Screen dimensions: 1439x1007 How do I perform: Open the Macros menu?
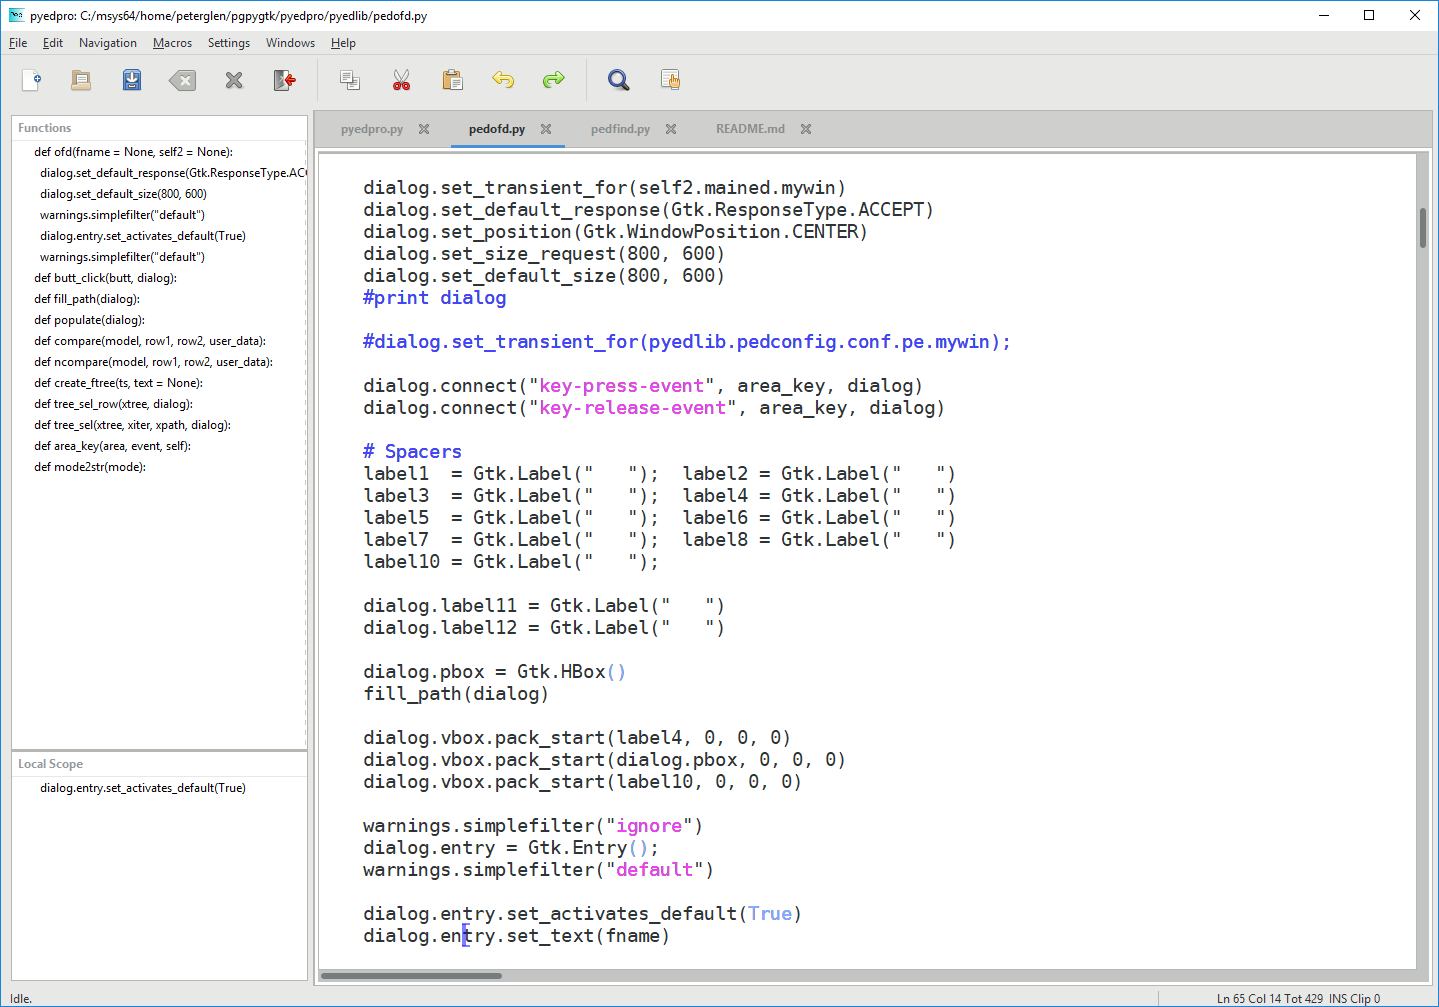[171, 42]
